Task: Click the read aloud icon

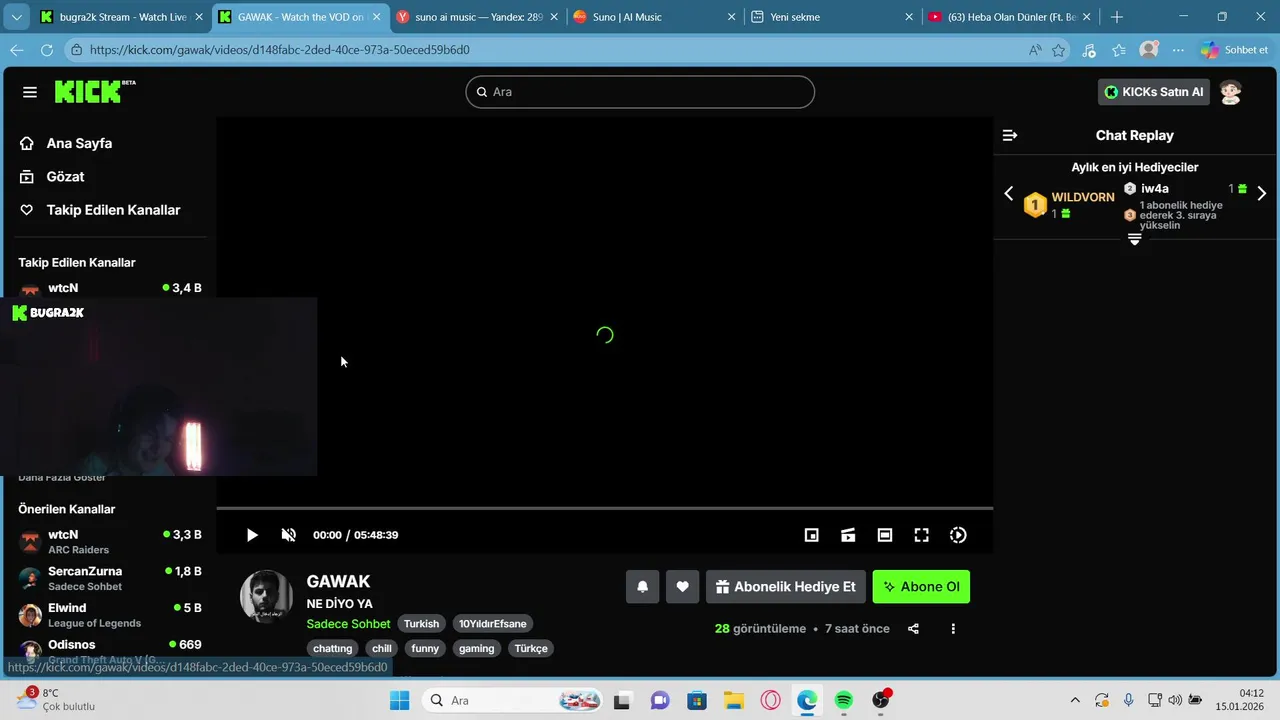Action: click(1034, 50)
